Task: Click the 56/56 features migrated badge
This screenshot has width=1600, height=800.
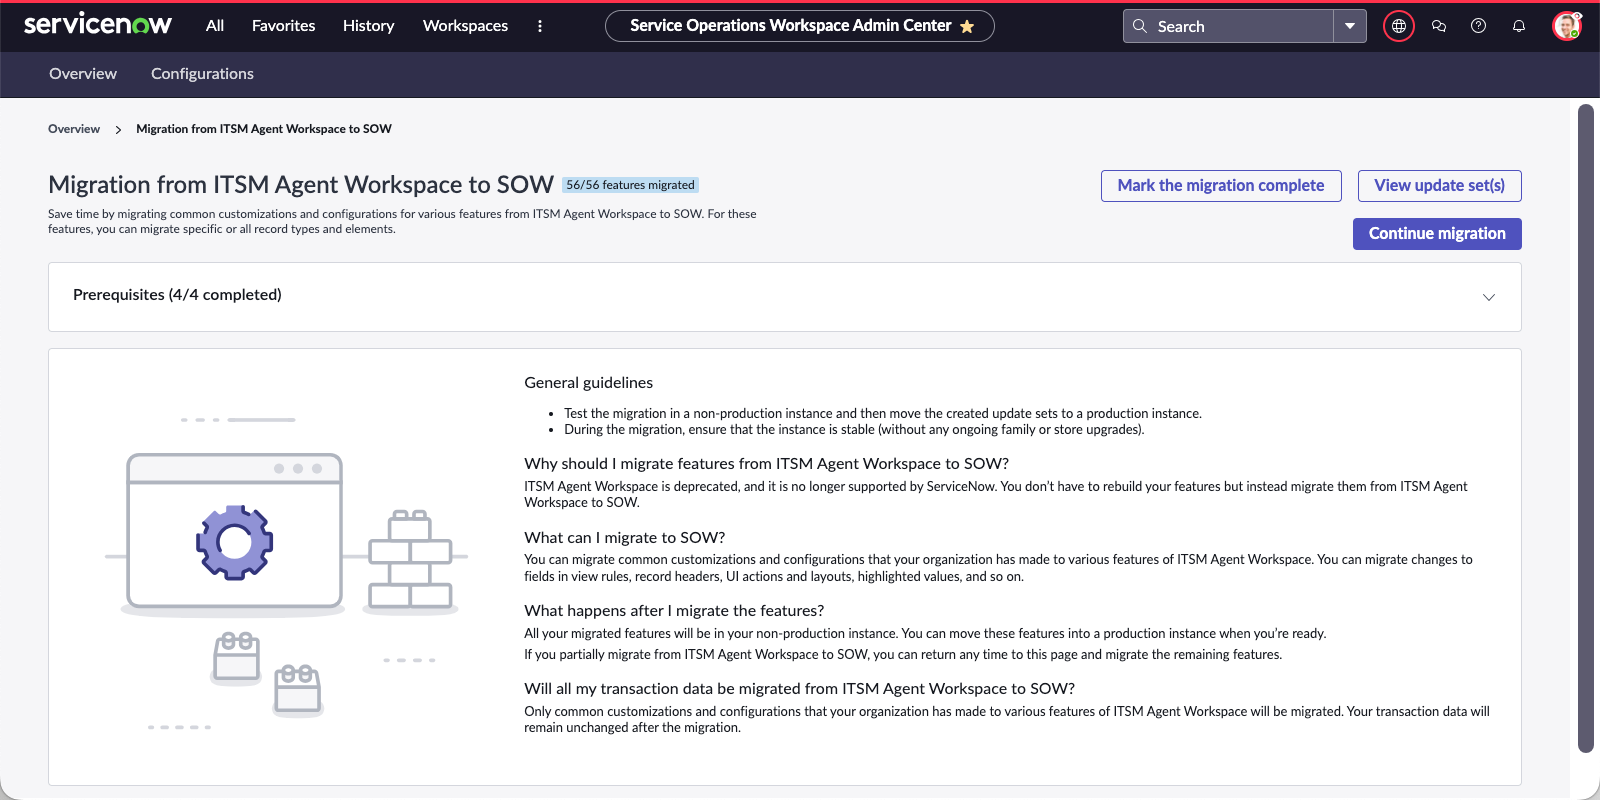Action: pyautogui.click(x=630, y=185)
